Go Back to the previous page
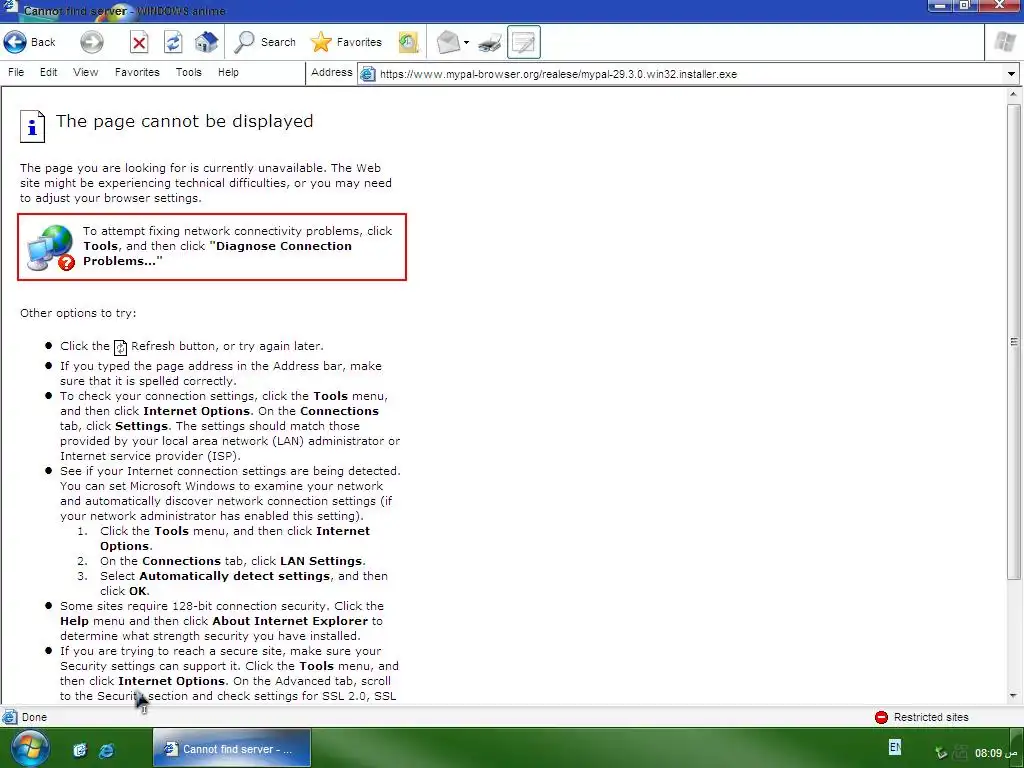Image resolution: width=1024 pixels, height=768 pixels. coord(30,42)
